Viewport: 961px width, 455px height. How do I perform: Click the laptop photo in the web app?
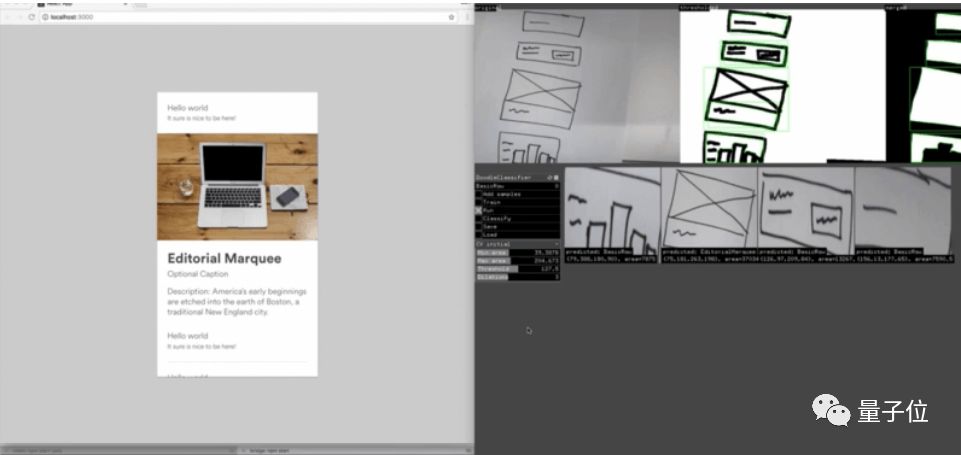pos(237,186)
